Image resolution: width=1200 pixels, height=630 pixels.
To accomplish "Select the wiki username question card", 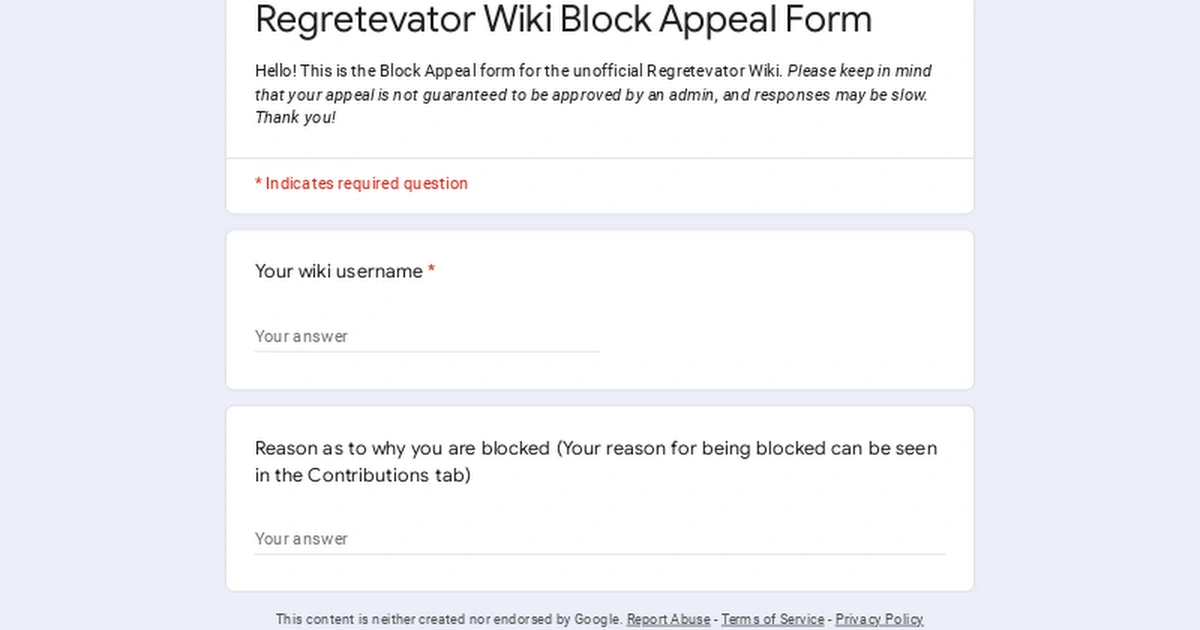I will (600, 308).
